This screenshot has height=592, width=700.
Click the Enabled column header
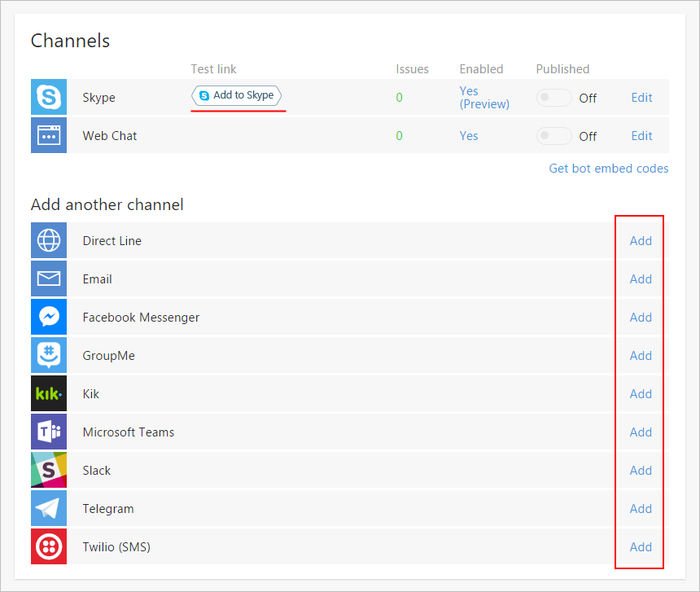coord(481,69)
